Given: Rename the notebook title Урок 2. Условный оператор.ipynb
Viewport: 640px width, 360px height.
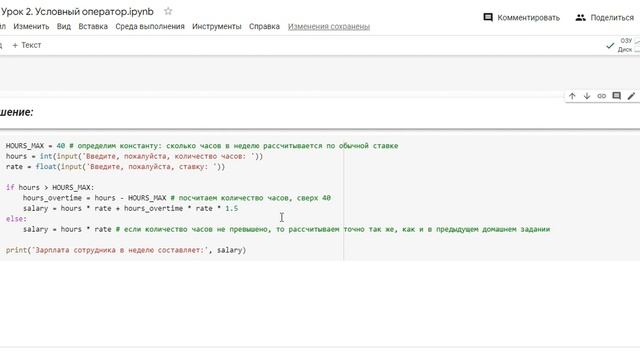Looking at the screenshot, I should pyautogui.click(x=77, y=11).
